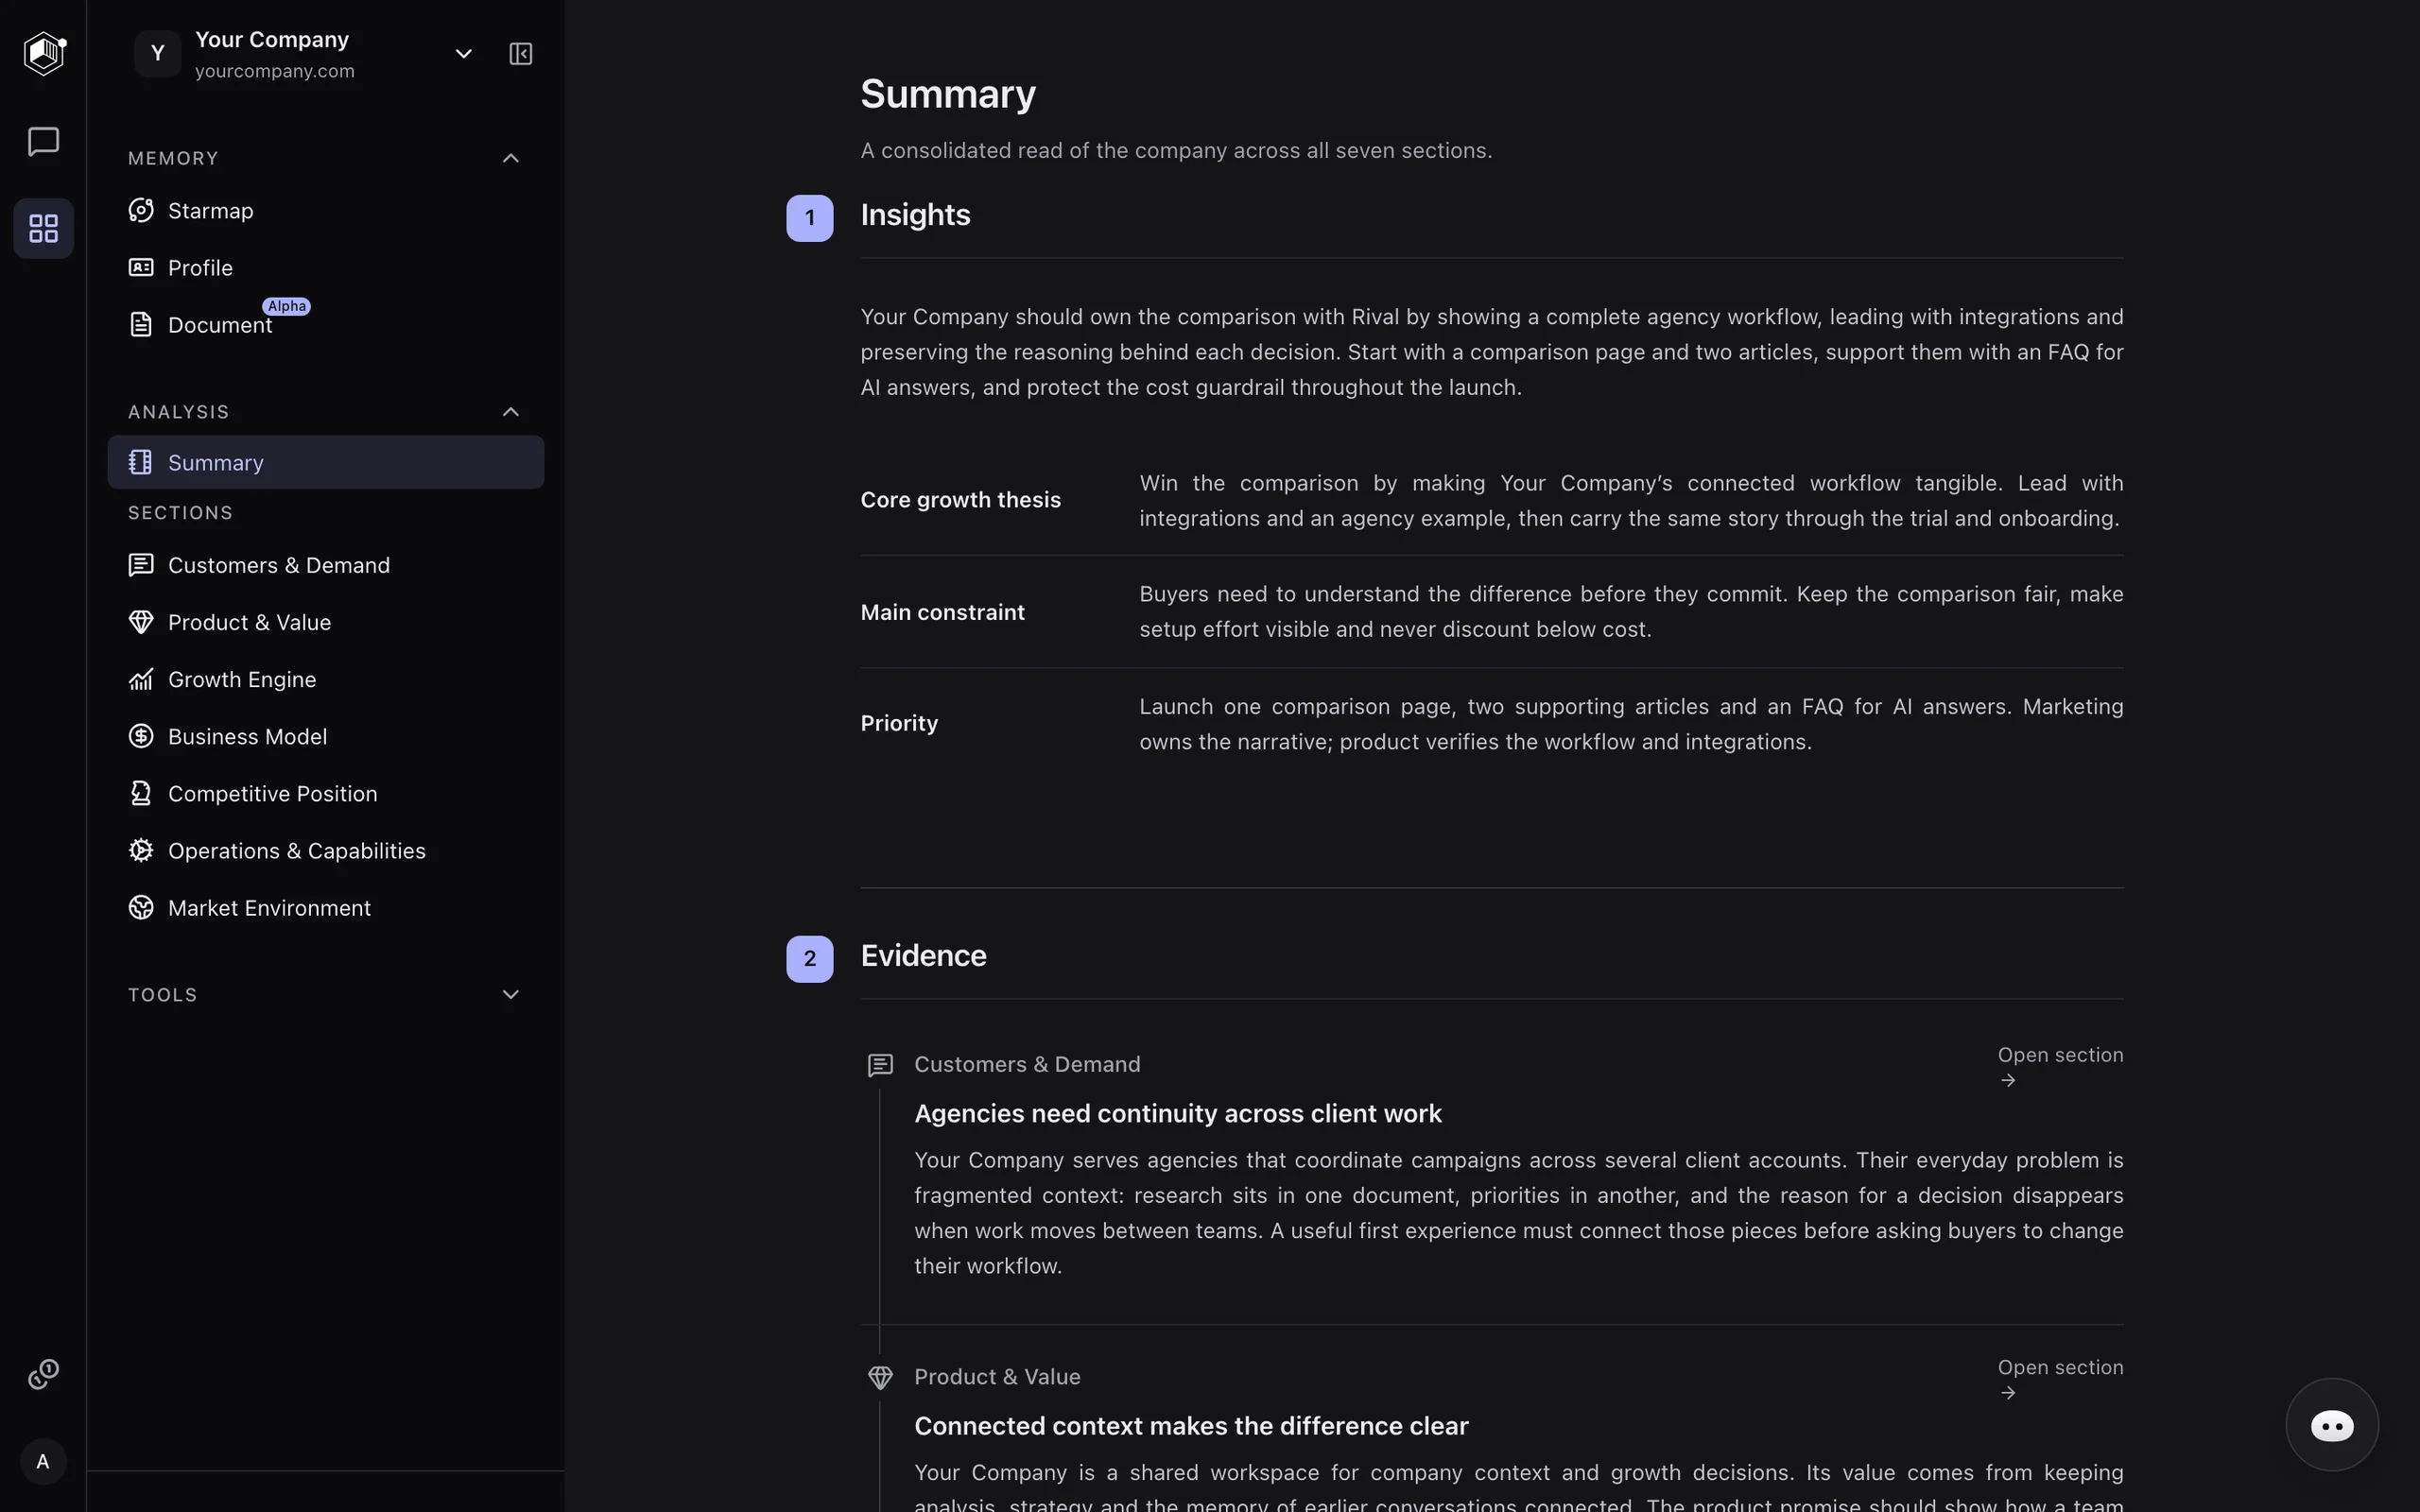Open the user avatar 'A' menu

click(x=43, y=1461)
